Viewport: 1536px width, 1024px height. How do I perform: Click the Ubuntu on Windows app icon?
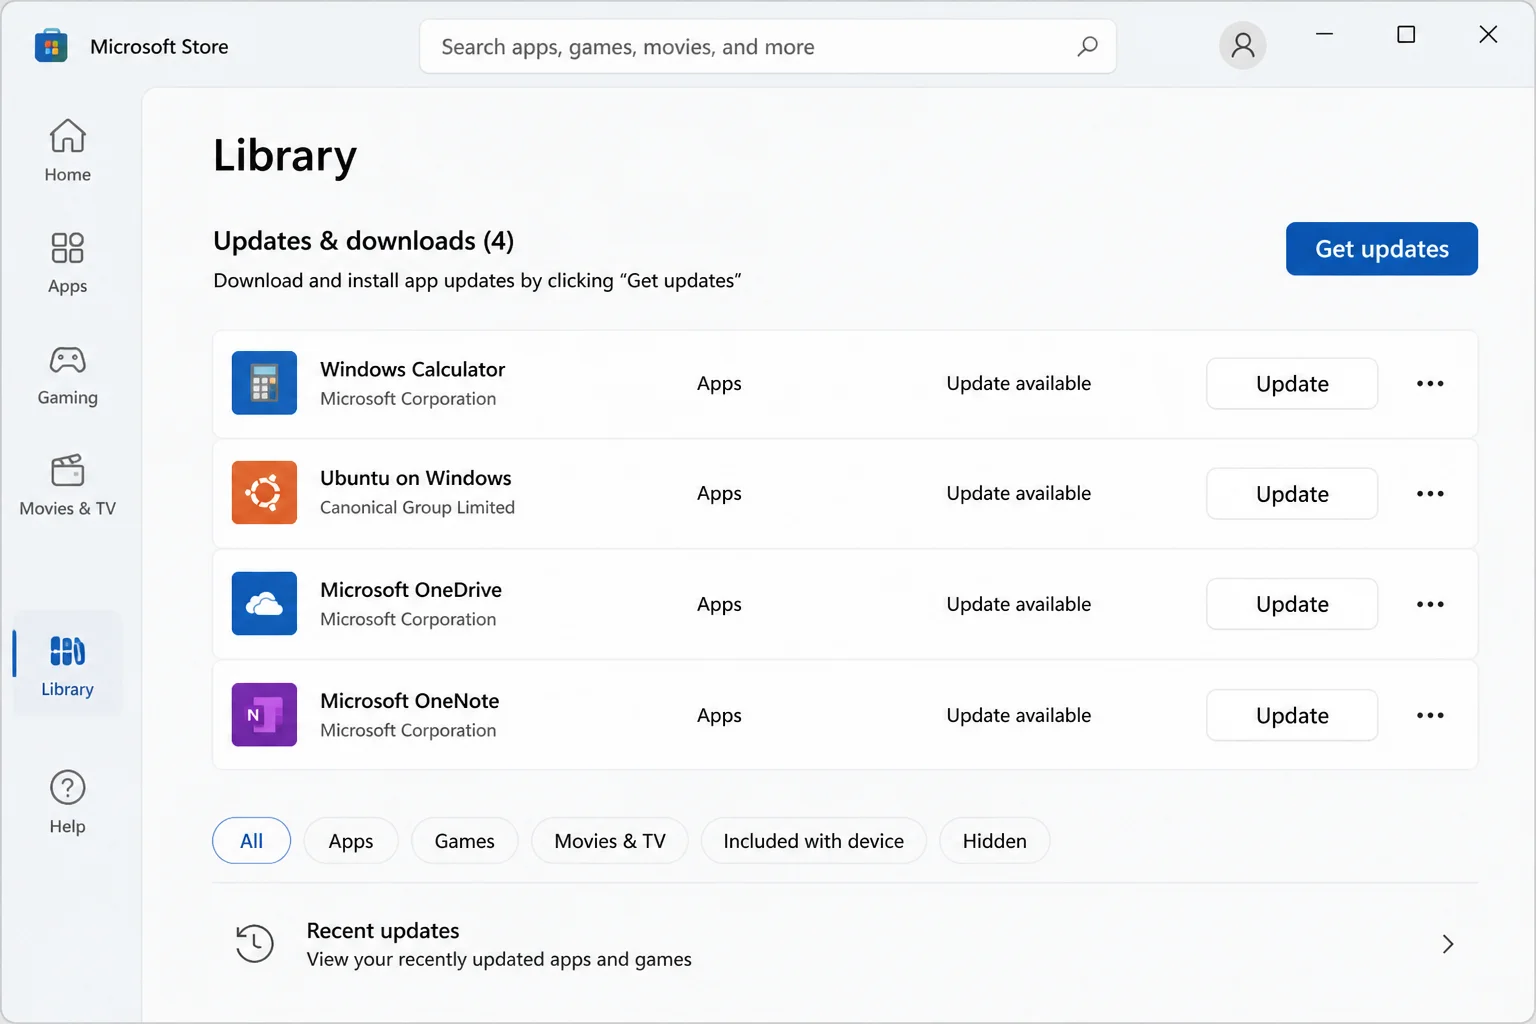pos(264,492)
